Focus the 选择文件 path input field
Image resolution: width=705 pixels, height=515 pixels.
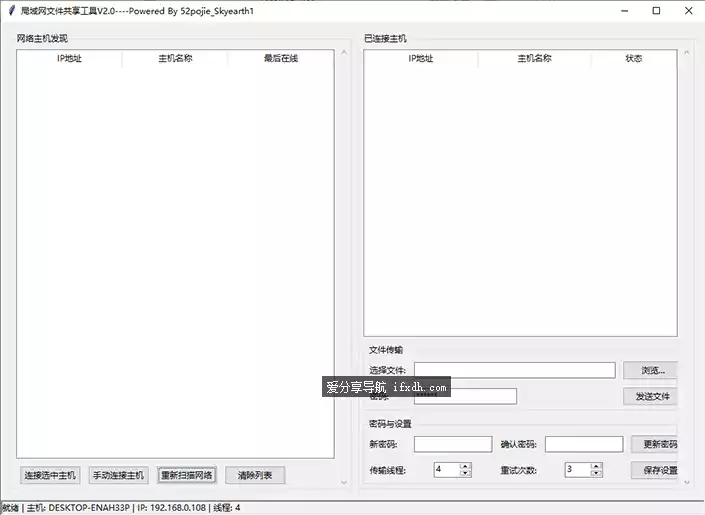(515, 370)
